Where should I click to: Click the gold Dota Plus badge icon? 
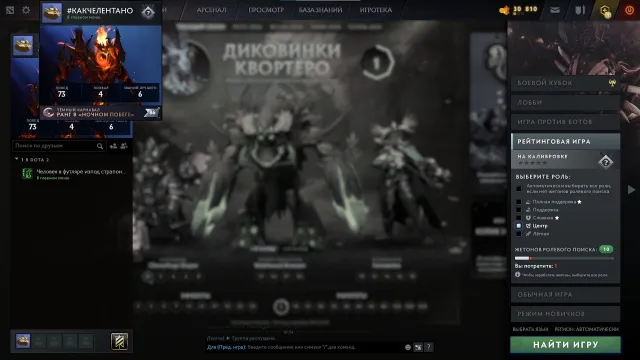tap(605, 11)
